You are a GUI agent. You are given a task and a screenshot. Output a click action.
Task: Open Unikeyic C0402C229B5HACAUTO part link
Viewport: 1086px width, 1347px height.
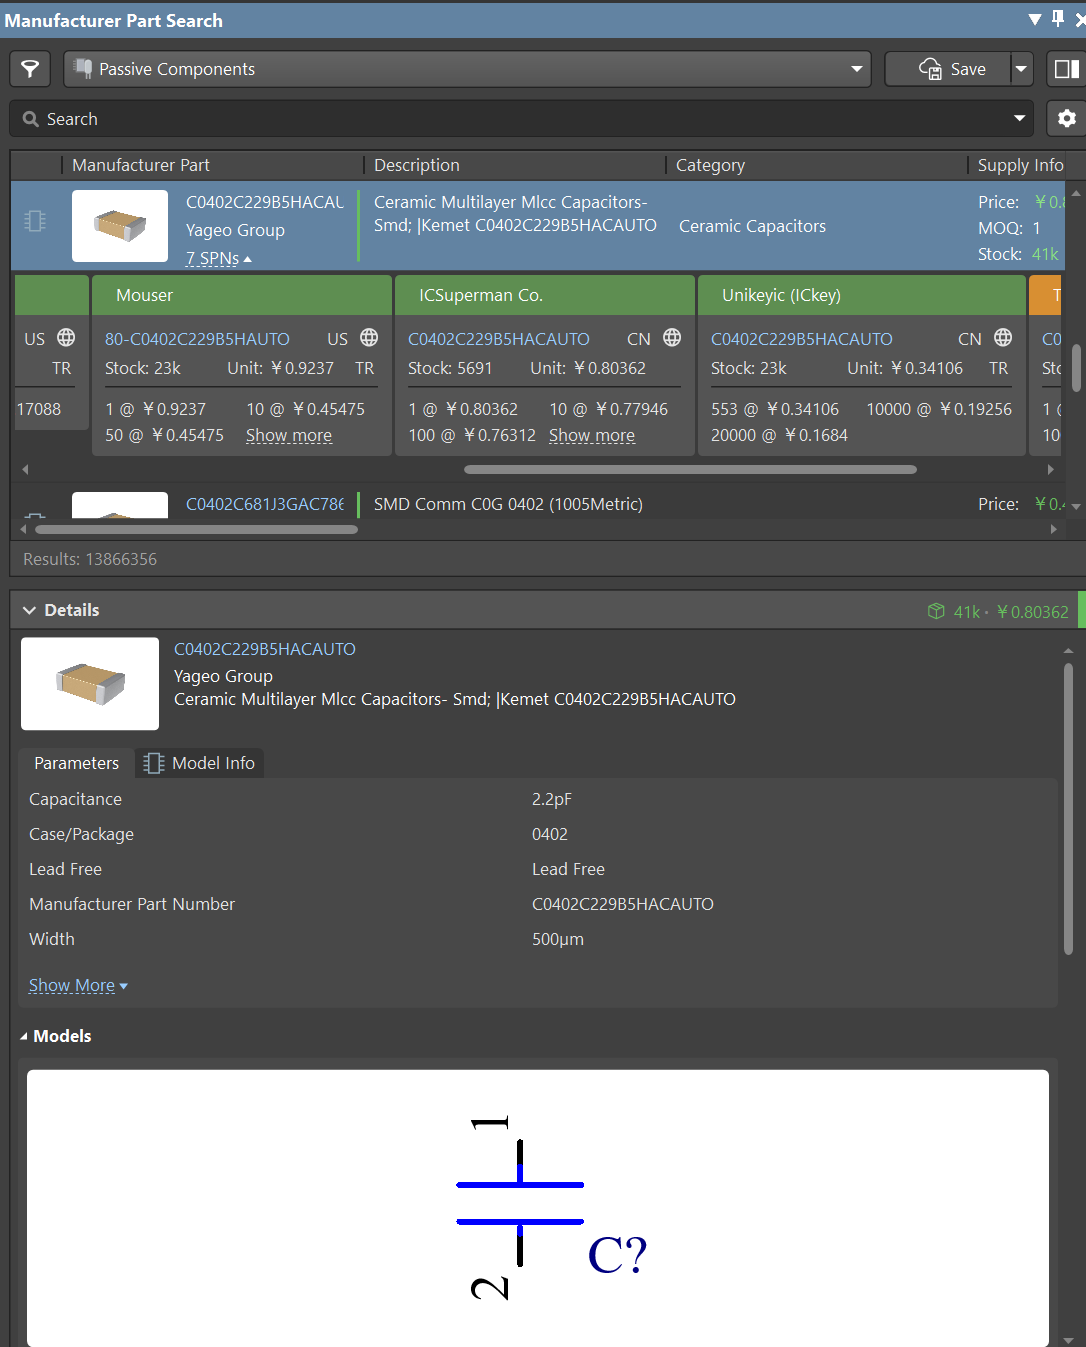(802, 339)
